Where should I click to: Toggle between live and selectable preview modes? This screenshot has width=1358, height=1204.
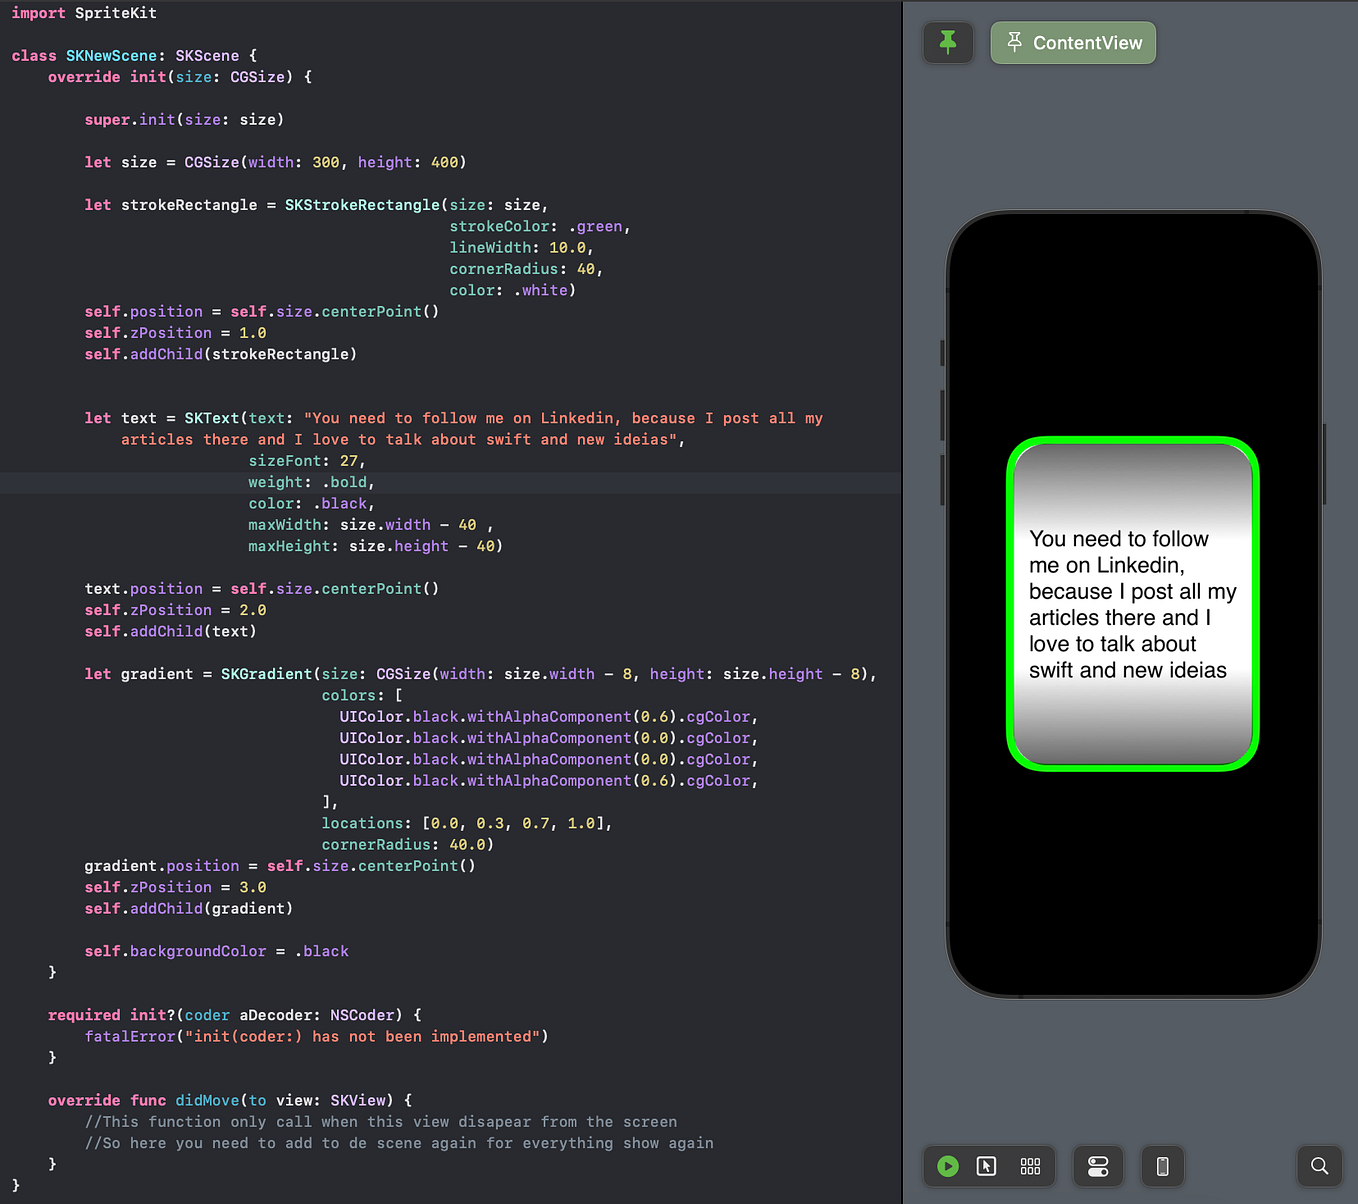[x=987, y=1165]
